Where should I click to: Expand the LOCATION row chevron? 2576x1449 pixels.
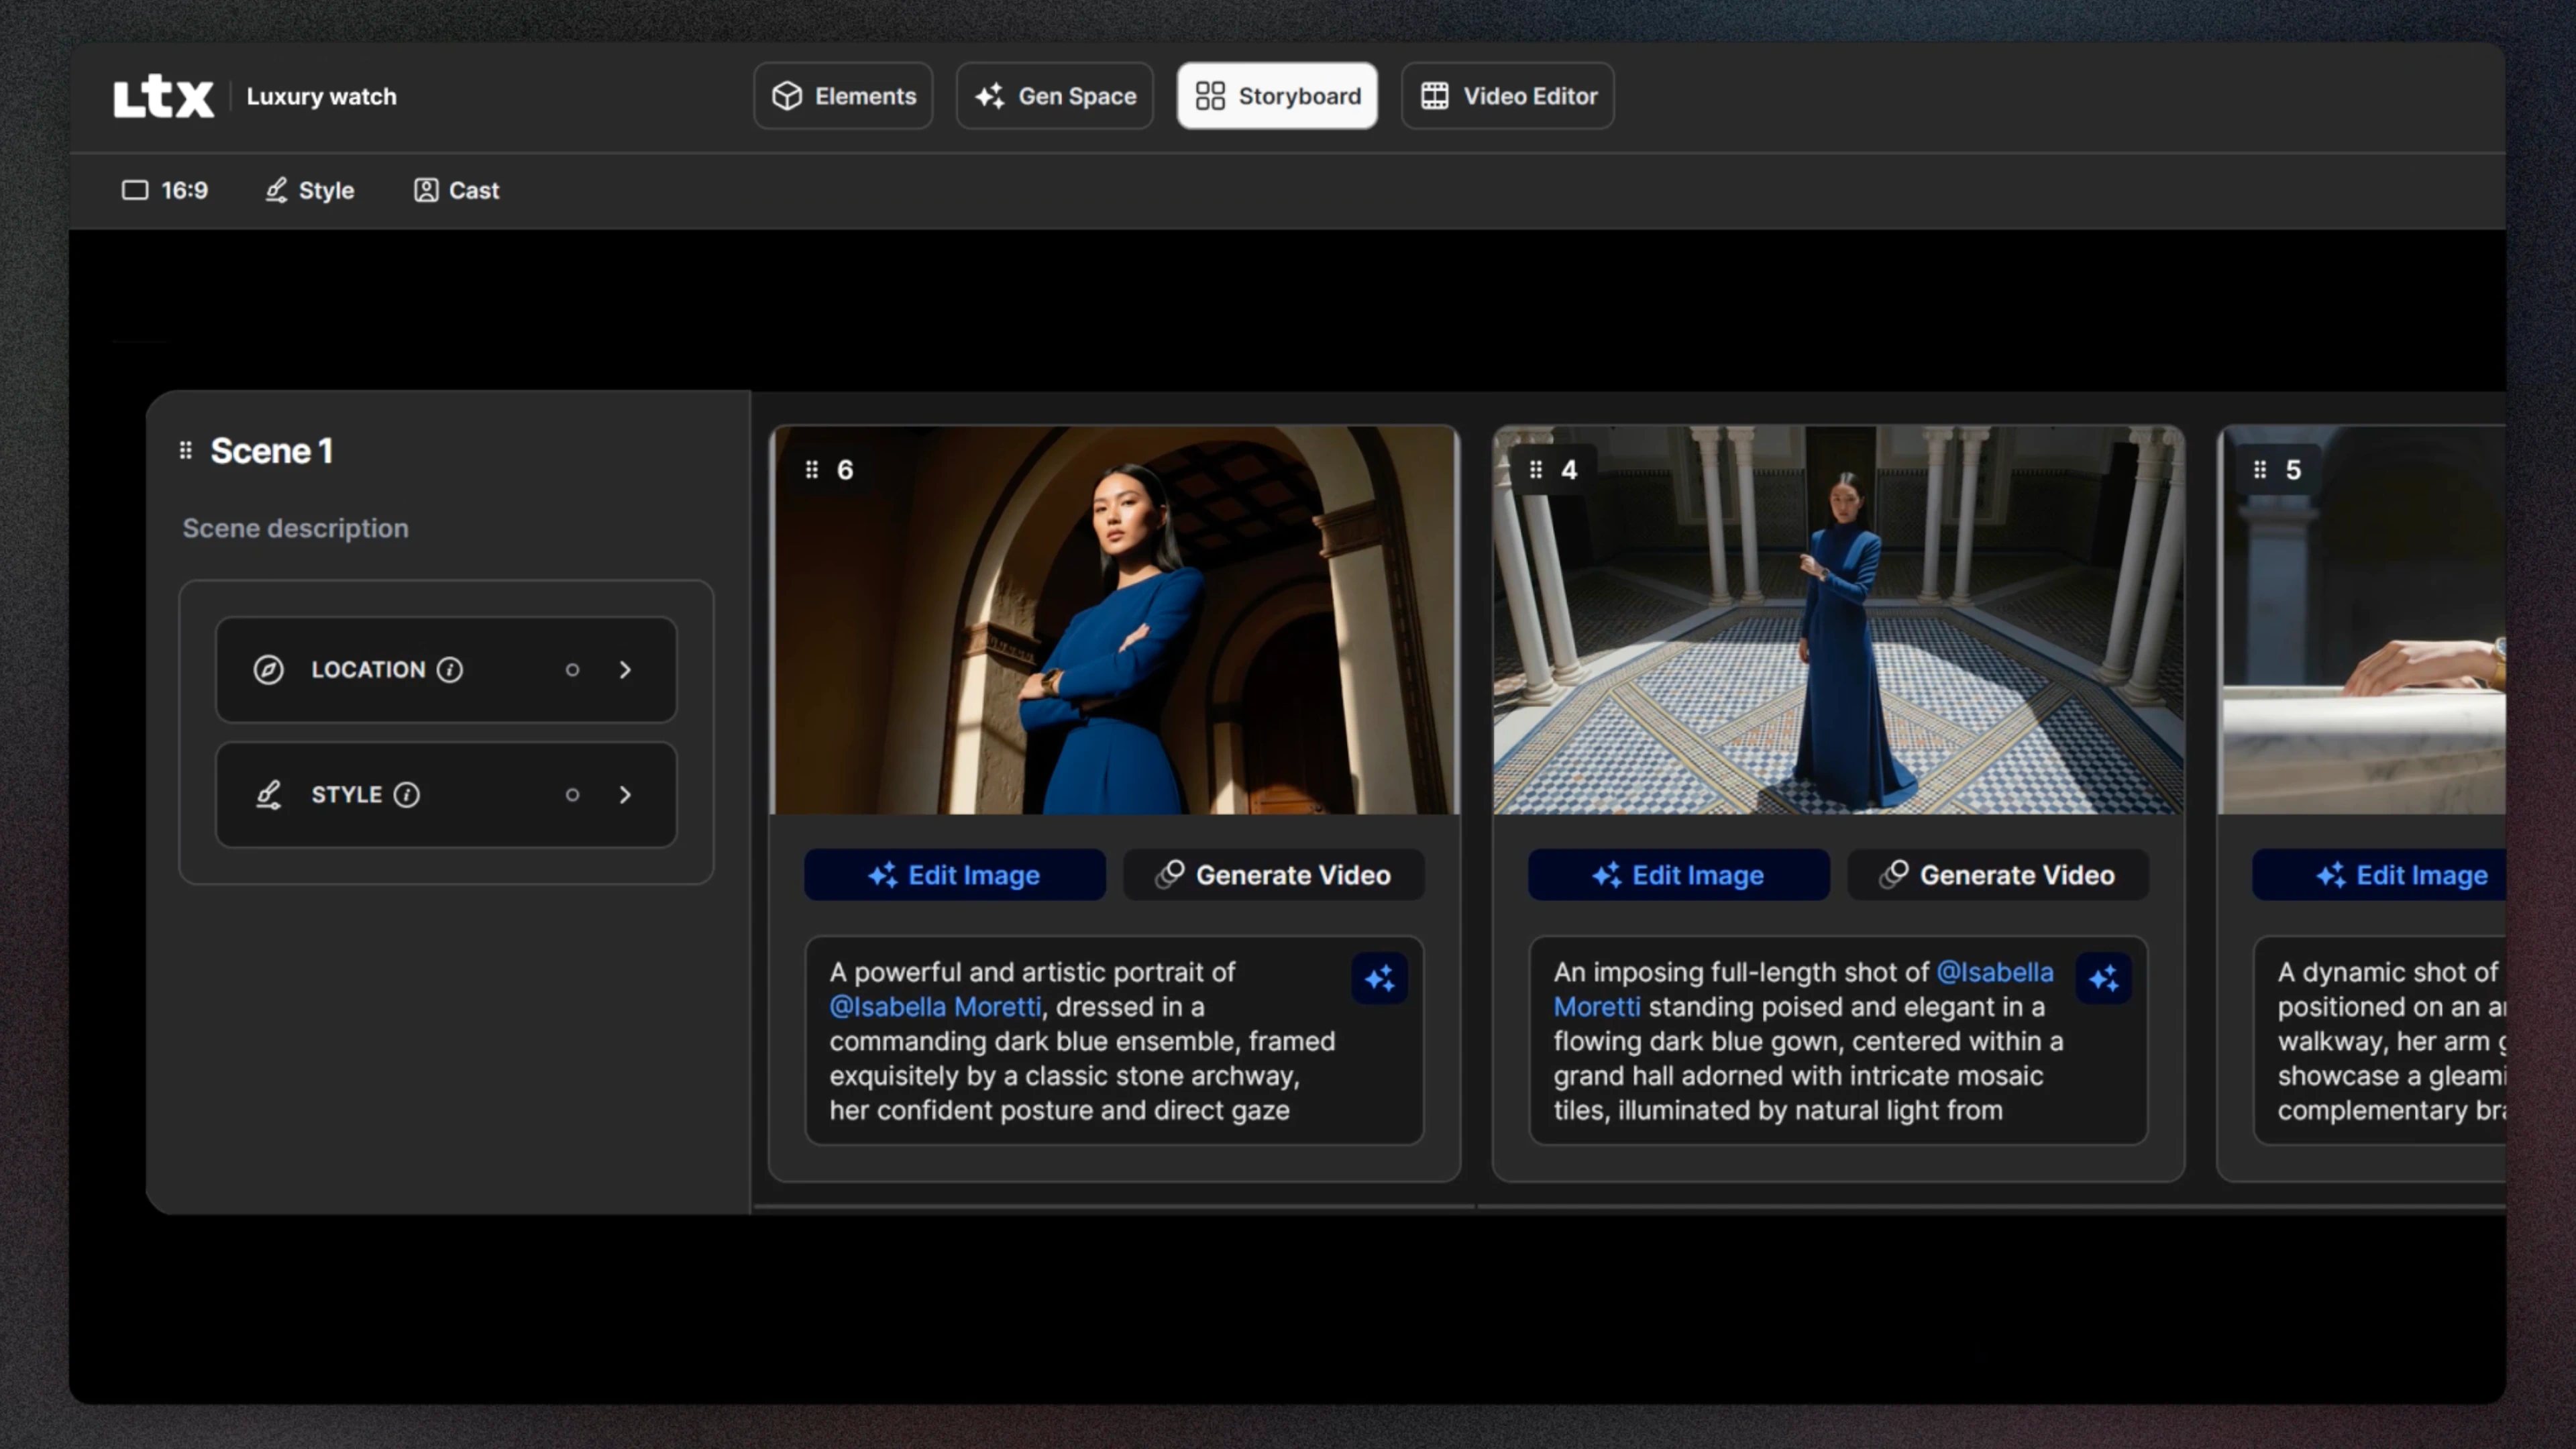[625, 670]
